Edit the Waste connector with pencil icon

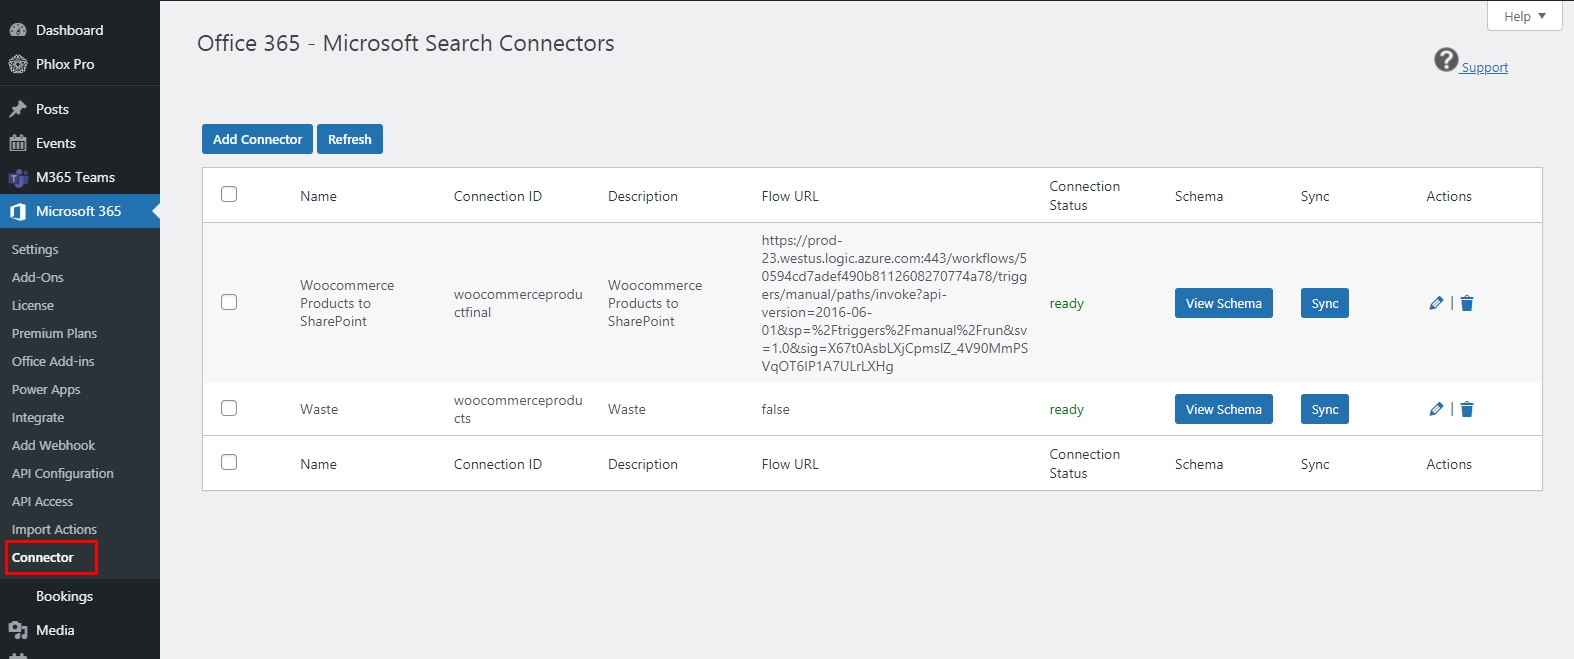(1436, 409)
